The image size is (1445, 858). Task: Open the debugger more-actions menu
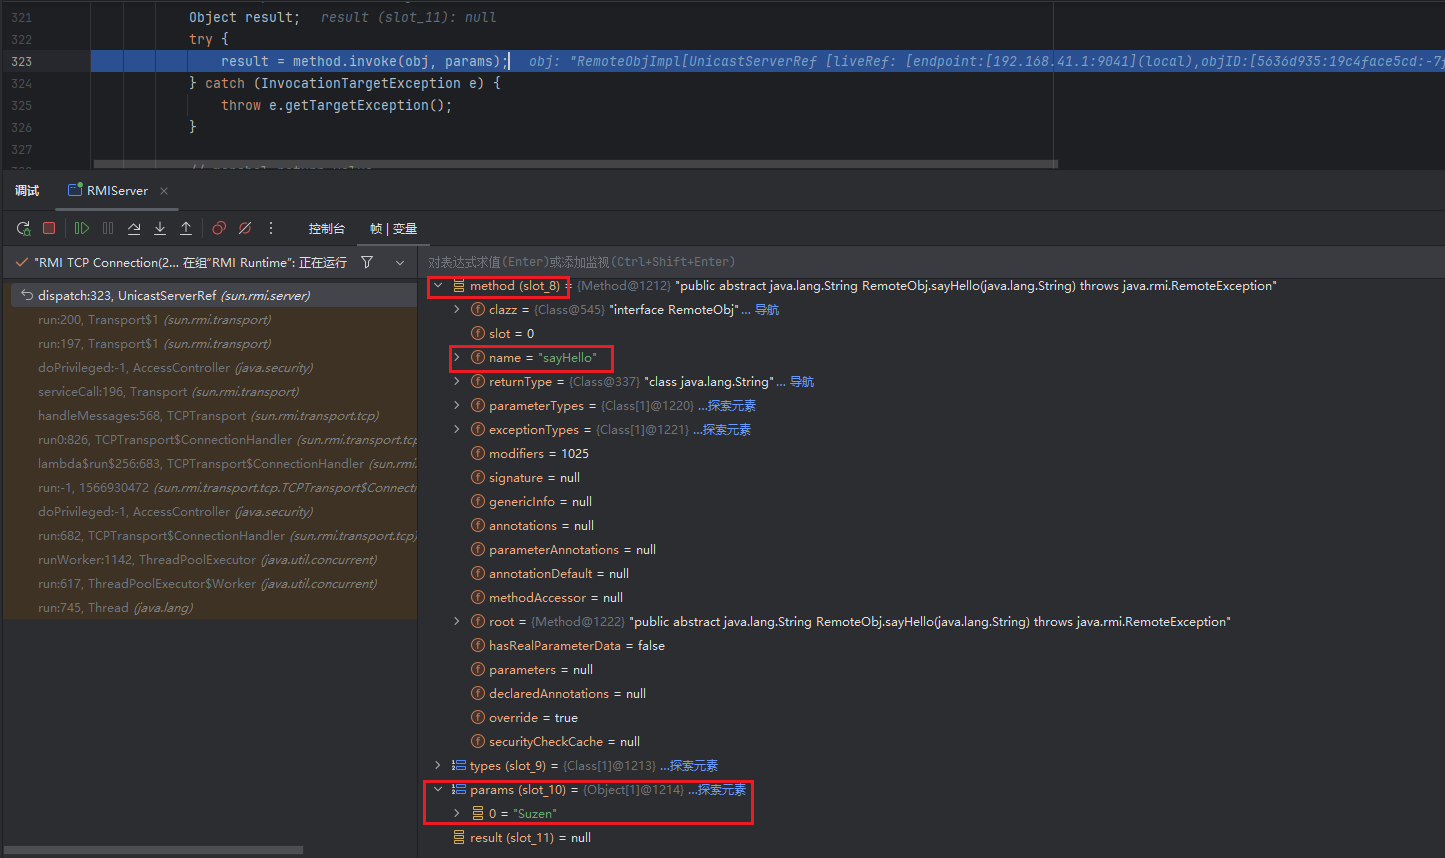[x=271, y=228]
